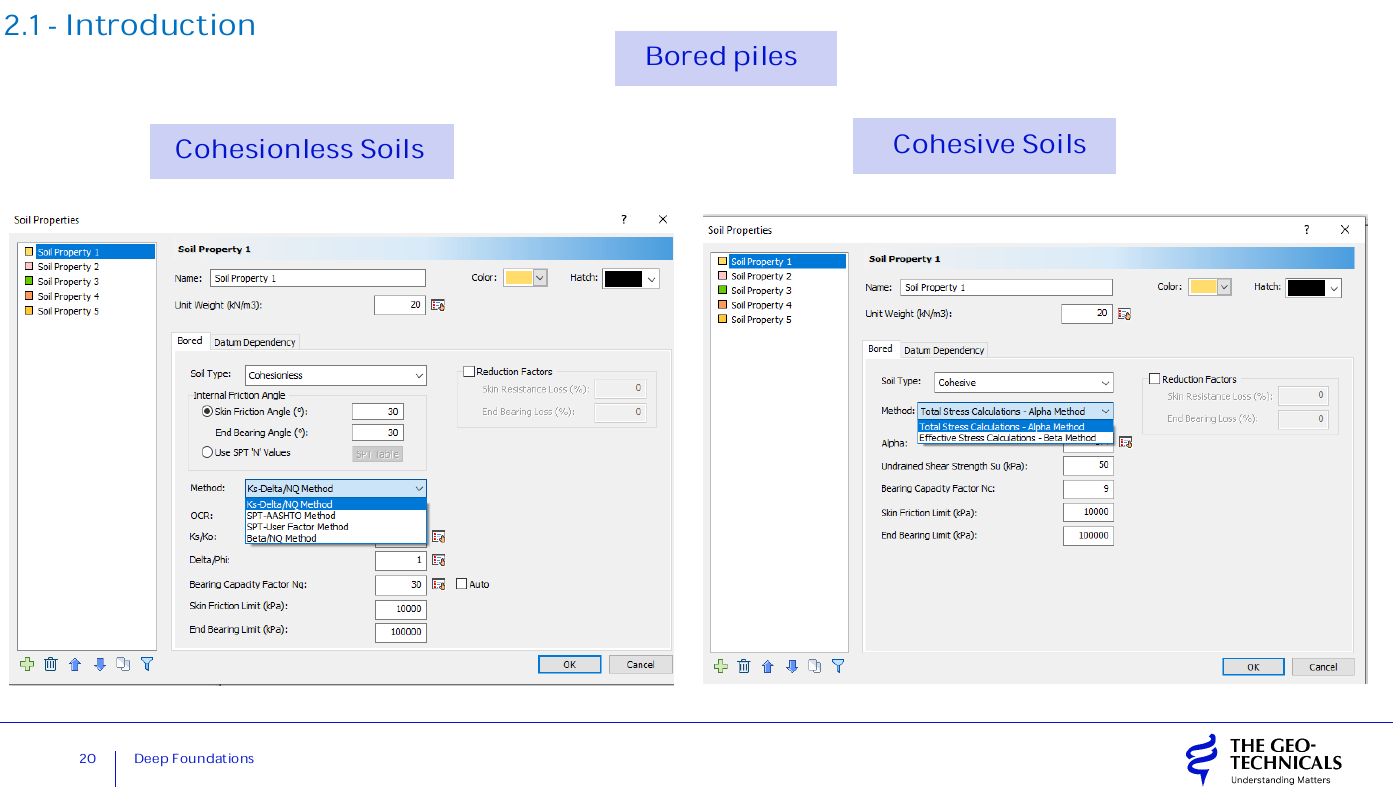Choose Beta/NQ Method from the open list

tap(282, 538)
